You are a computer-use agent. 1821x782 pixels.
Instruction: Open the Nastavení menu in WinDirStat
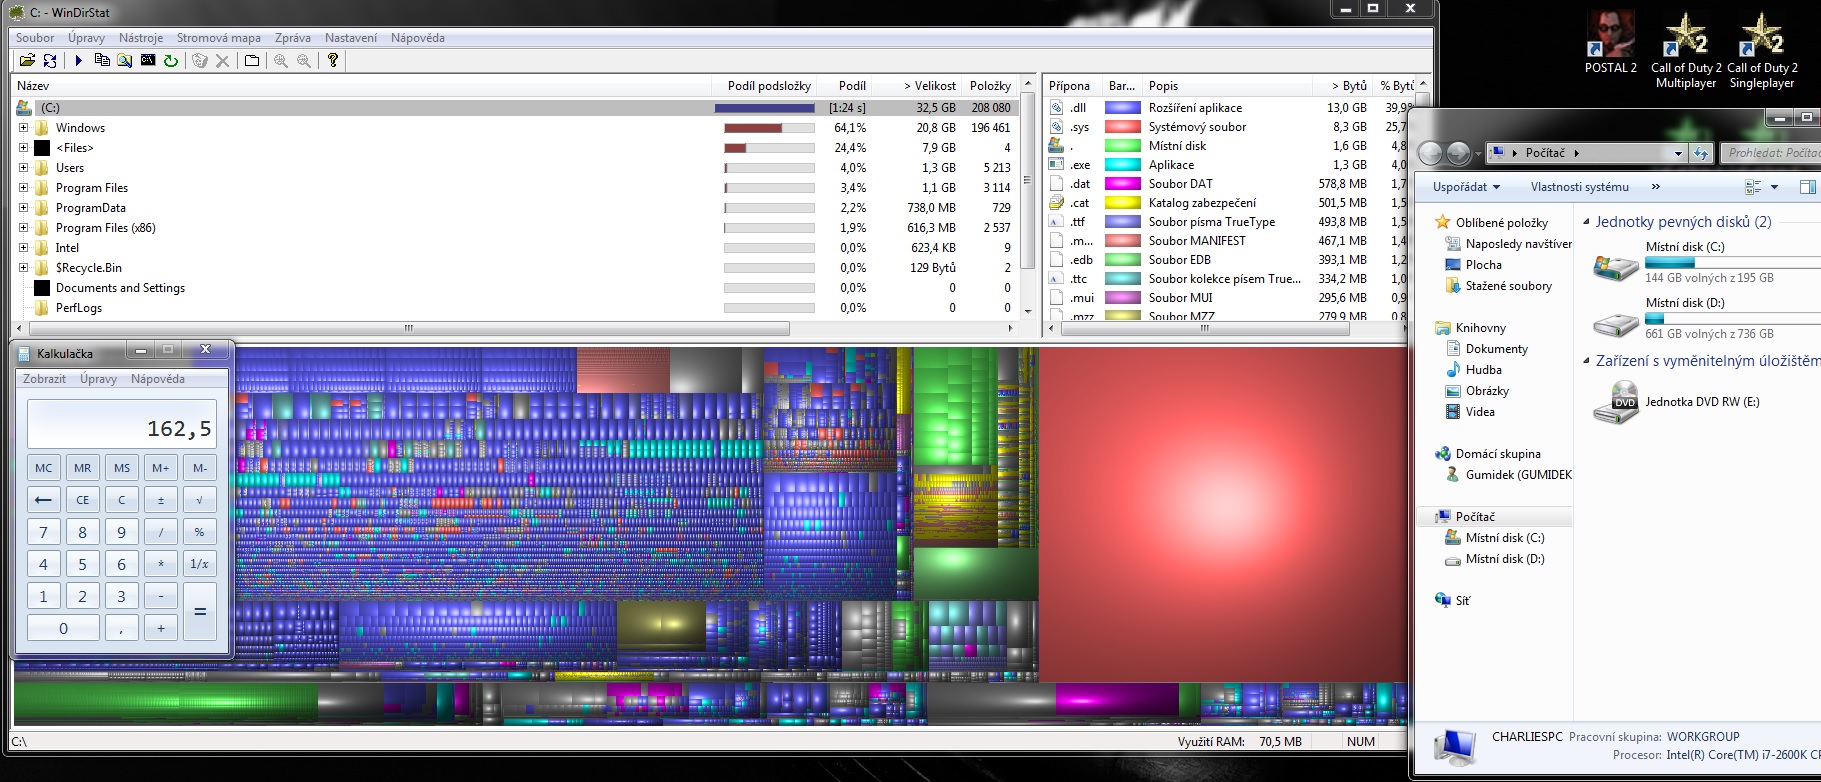click(x=350, y=38)
